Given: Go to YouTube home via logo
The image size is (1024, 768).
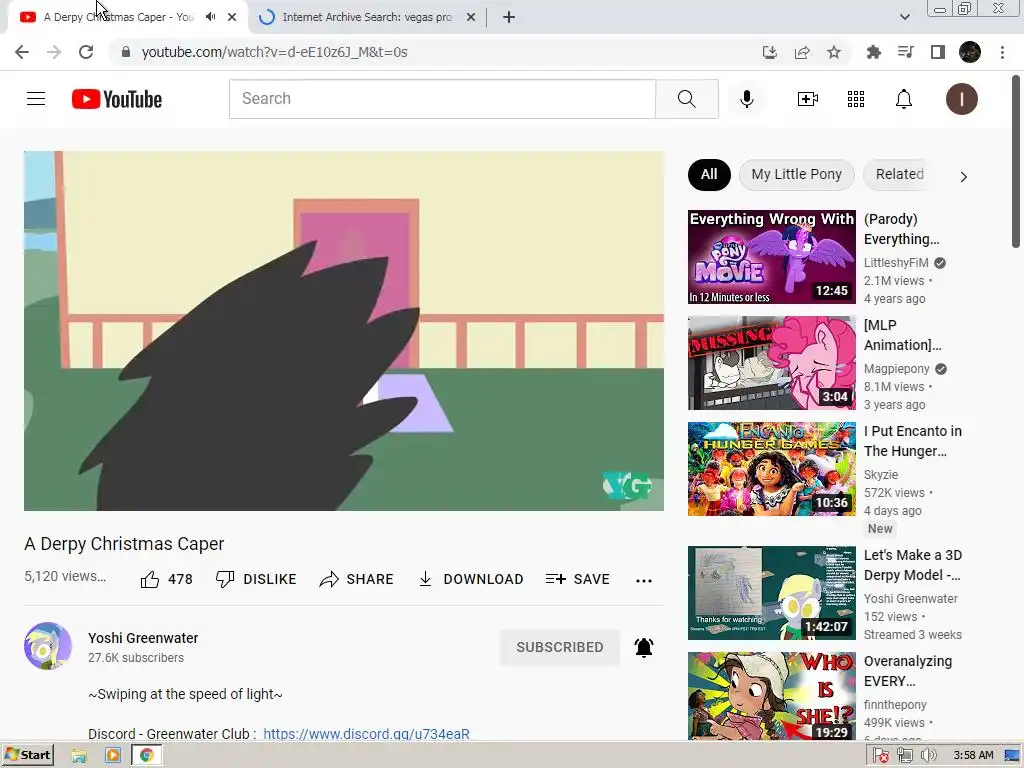Looking at the screenshot, I should pos(117,99).
